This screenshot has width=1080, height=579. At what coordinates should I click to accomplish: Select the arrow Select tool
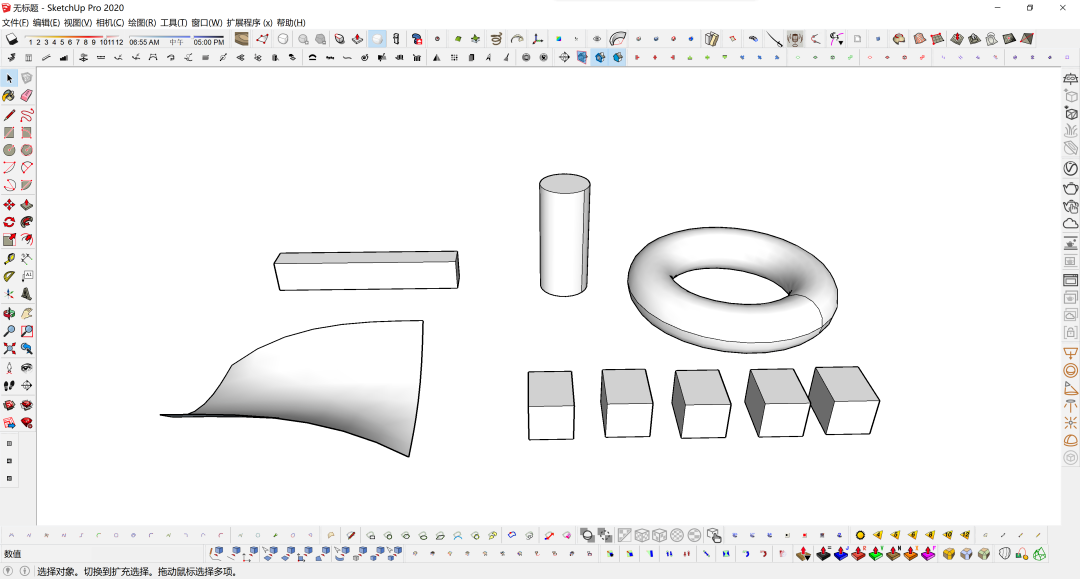point(9,78)
